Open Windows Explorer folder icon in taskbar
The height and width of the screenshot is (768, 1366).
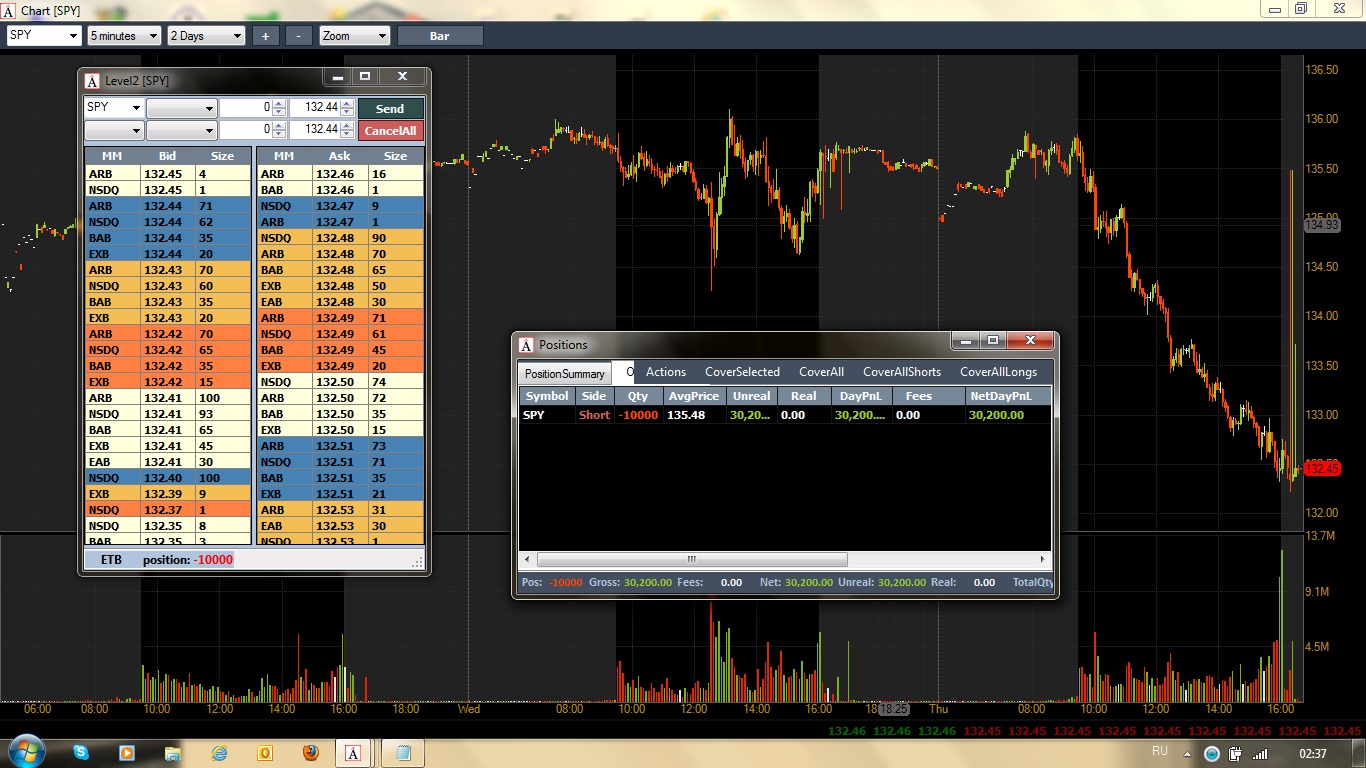[x=173, y=752]
